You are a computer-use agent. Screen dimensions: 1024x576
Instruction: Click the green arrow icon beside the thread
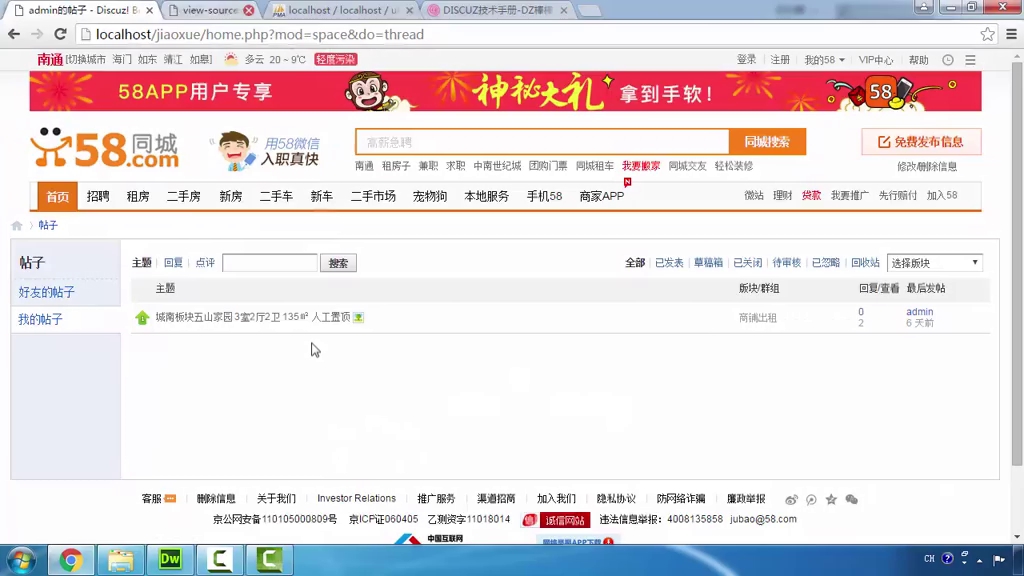tap(142, 317)
